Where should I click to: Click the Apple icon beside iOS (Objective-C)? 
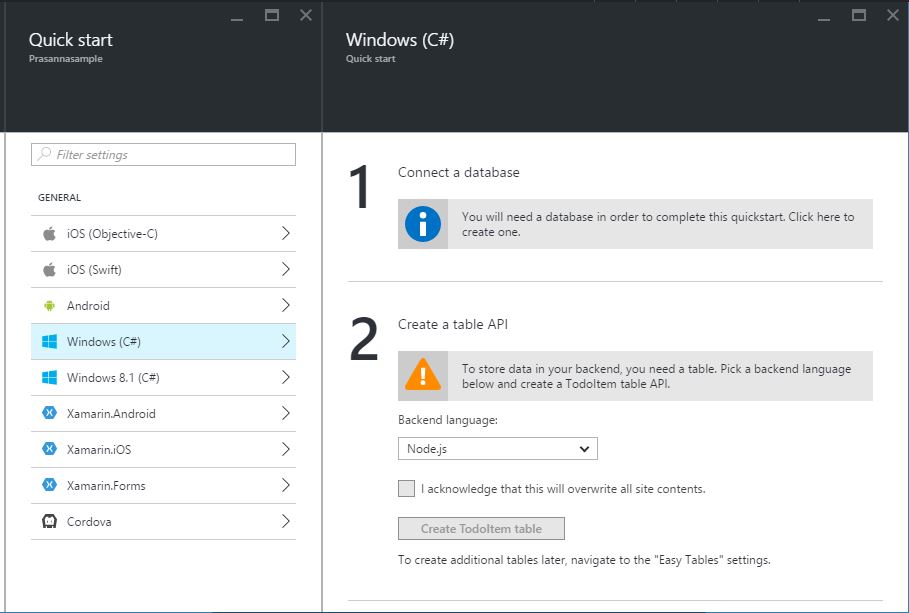point(49,234)
